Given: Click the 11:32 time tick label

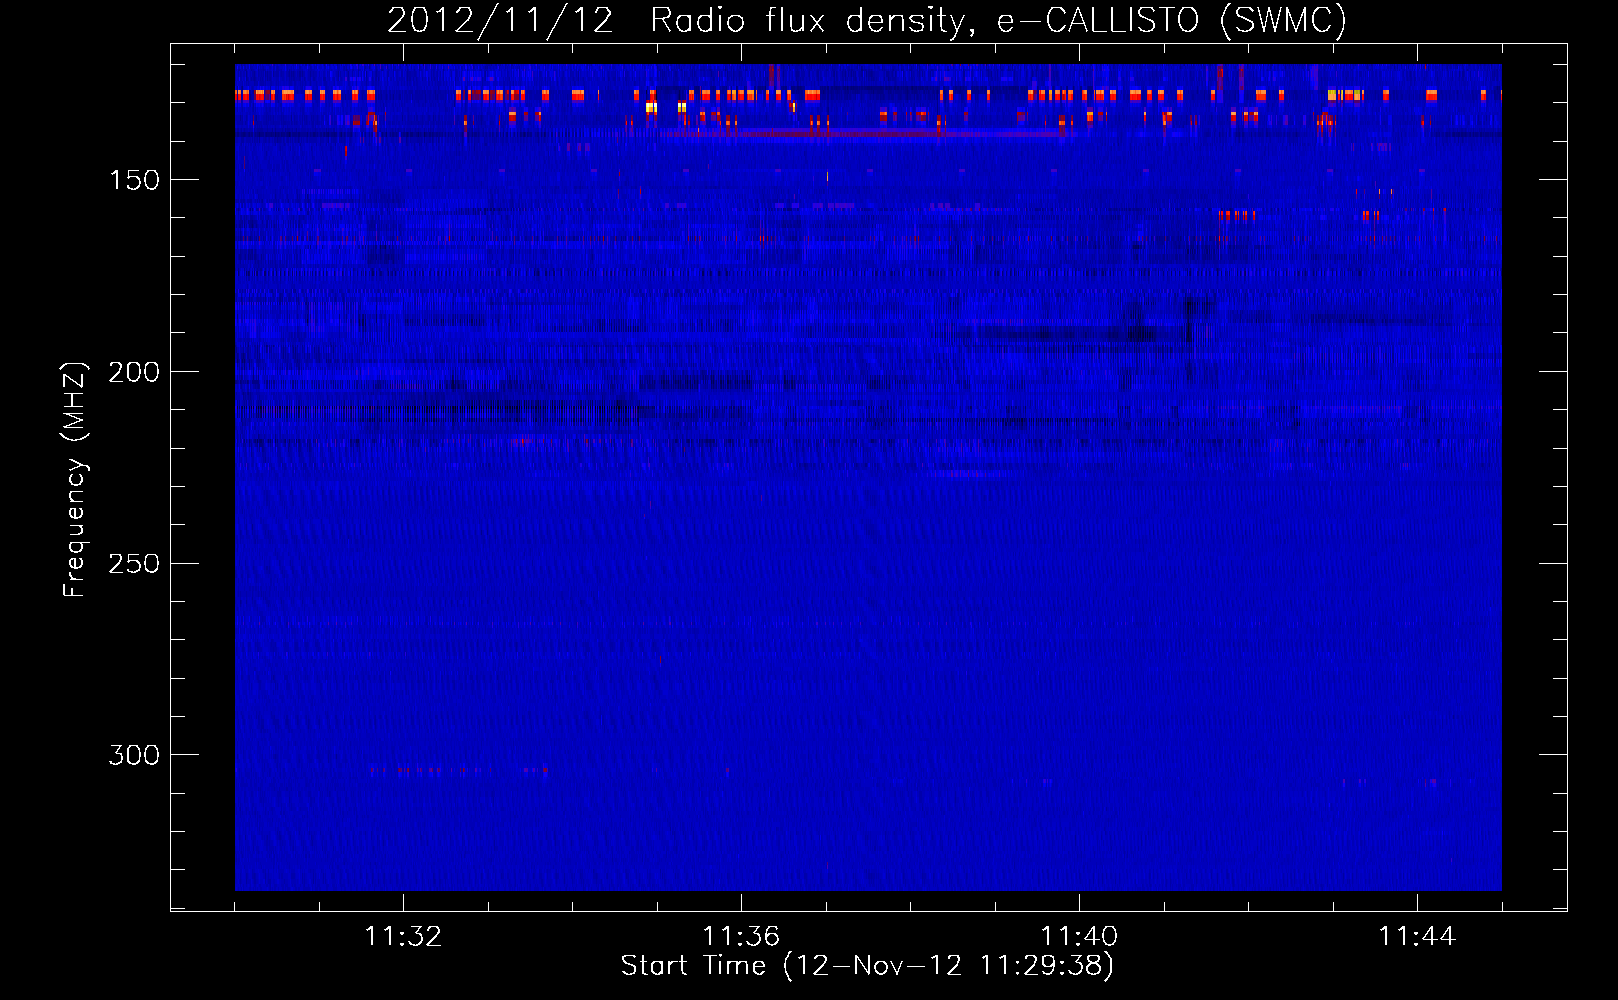Looking at the screenshot, I should click(x=403, y=937).
